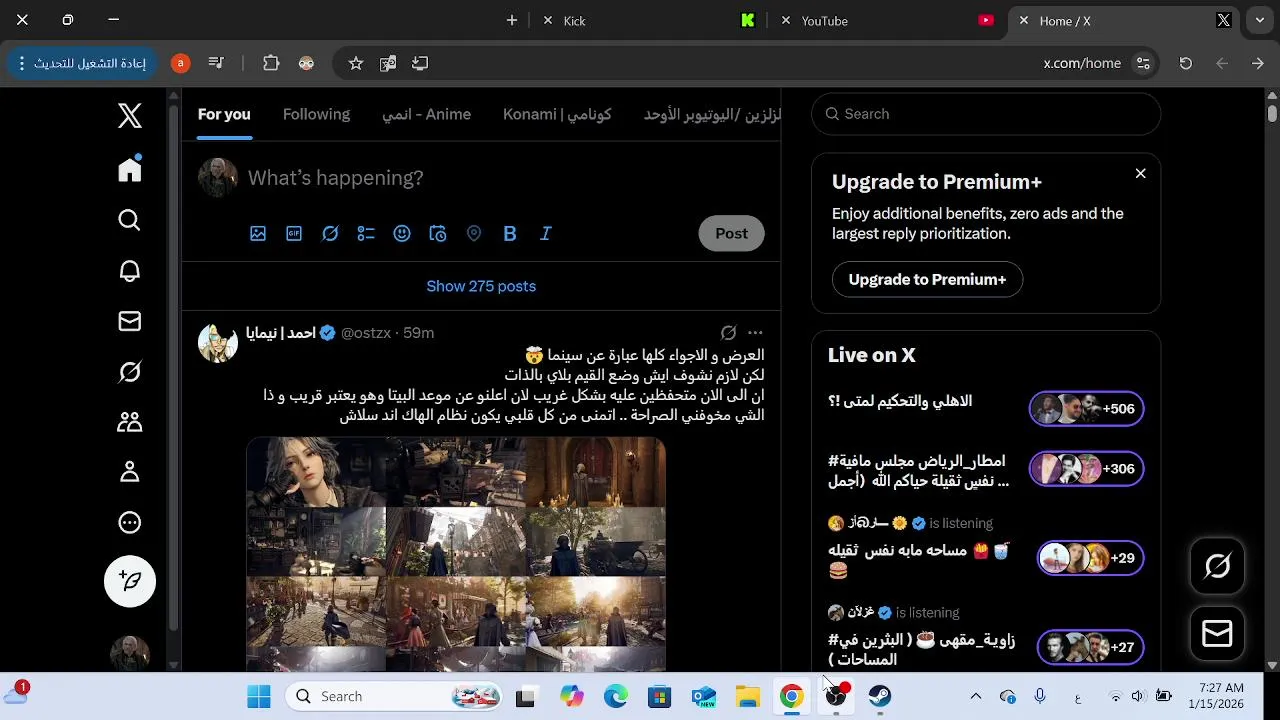Open a new browser tab
Viewport: 1280px width, 720px height.
tap(512, 20)
